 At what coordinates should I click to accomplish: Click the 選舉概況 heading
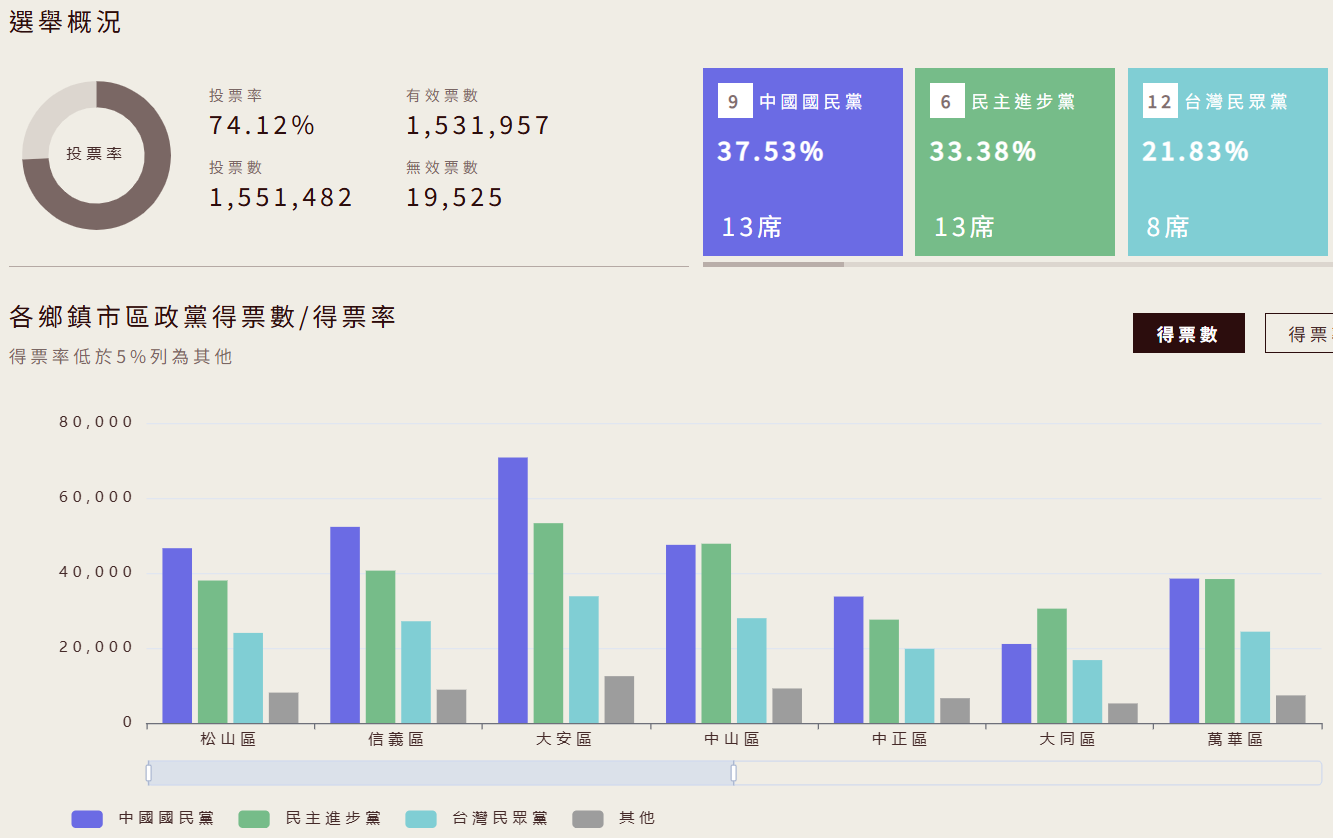[x=65, y=23]
